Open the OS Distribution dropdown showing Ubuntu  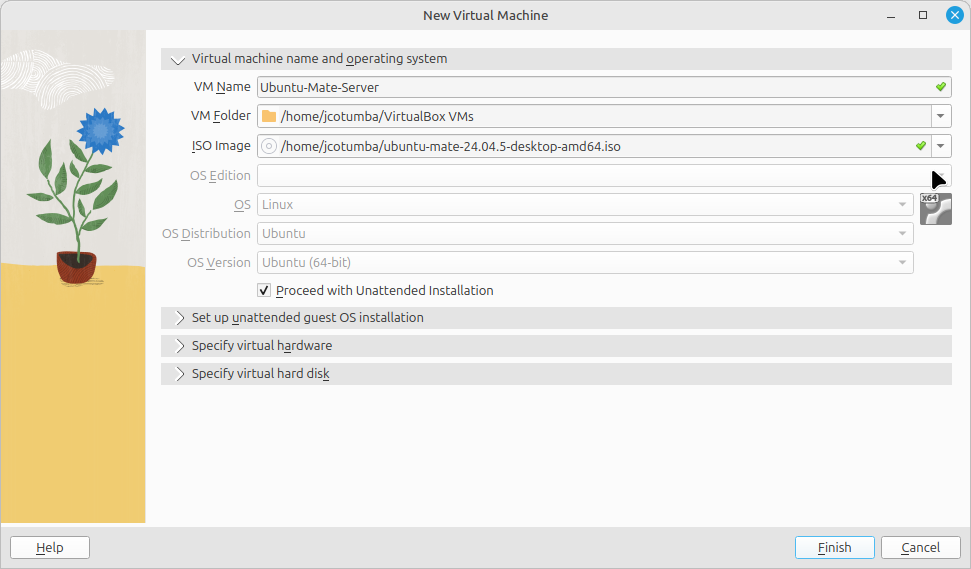pos(585,233)
